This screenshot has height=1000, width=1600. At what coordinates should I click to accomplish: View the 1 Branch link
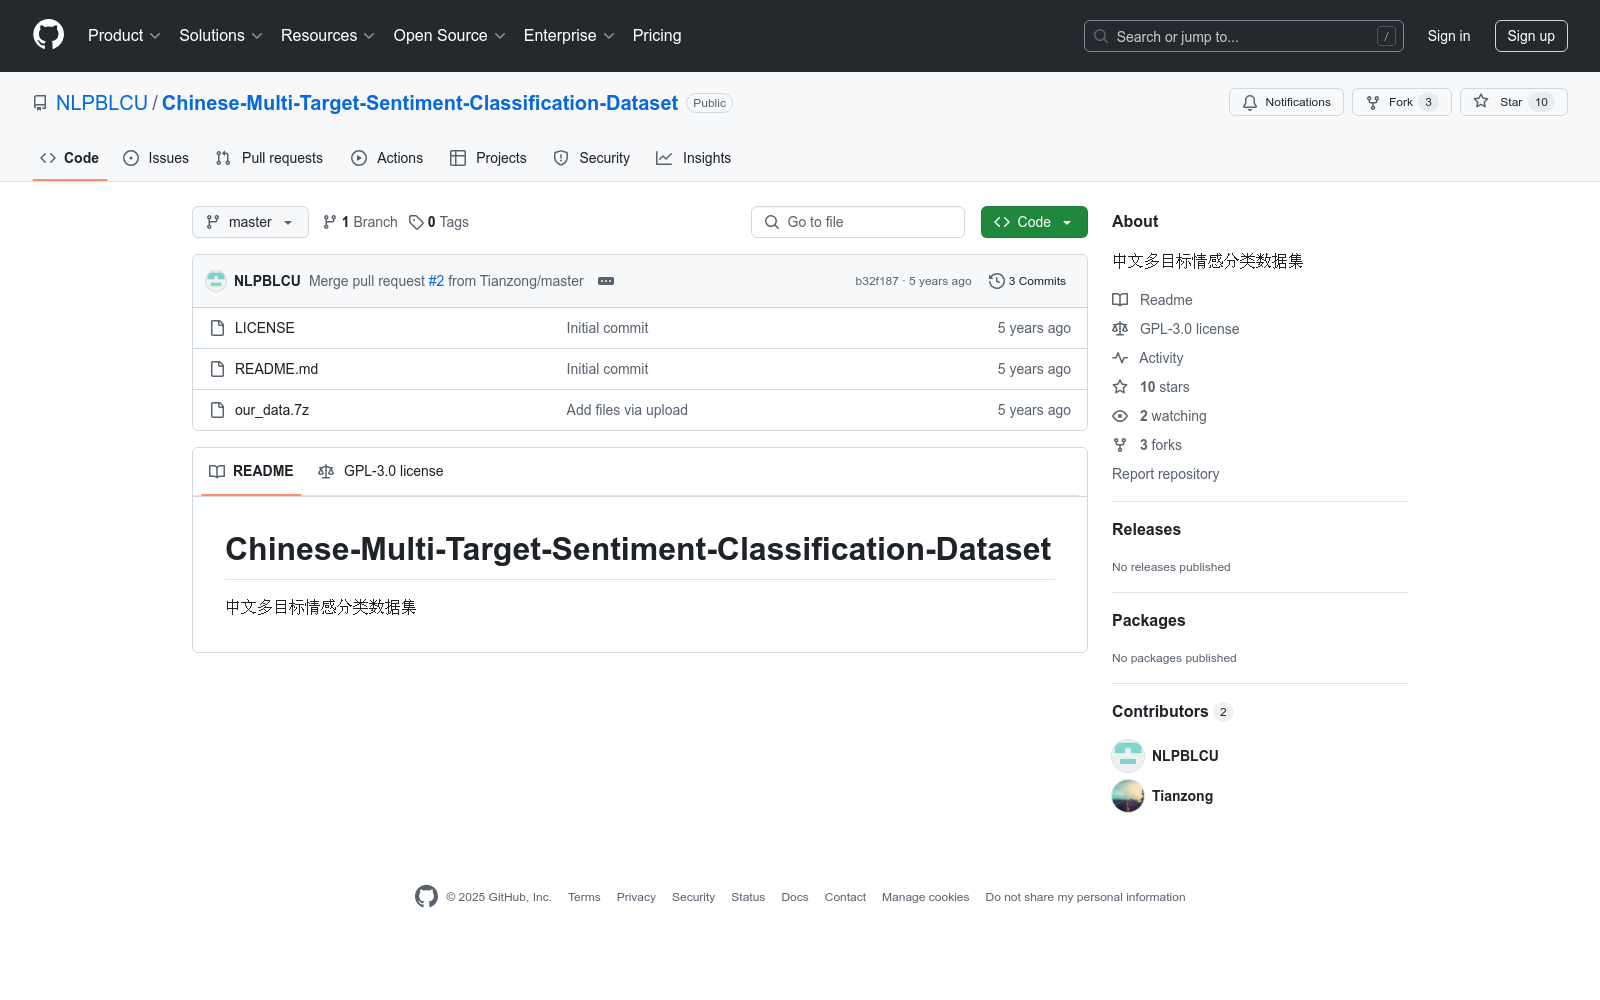click(x=360, y=222)
